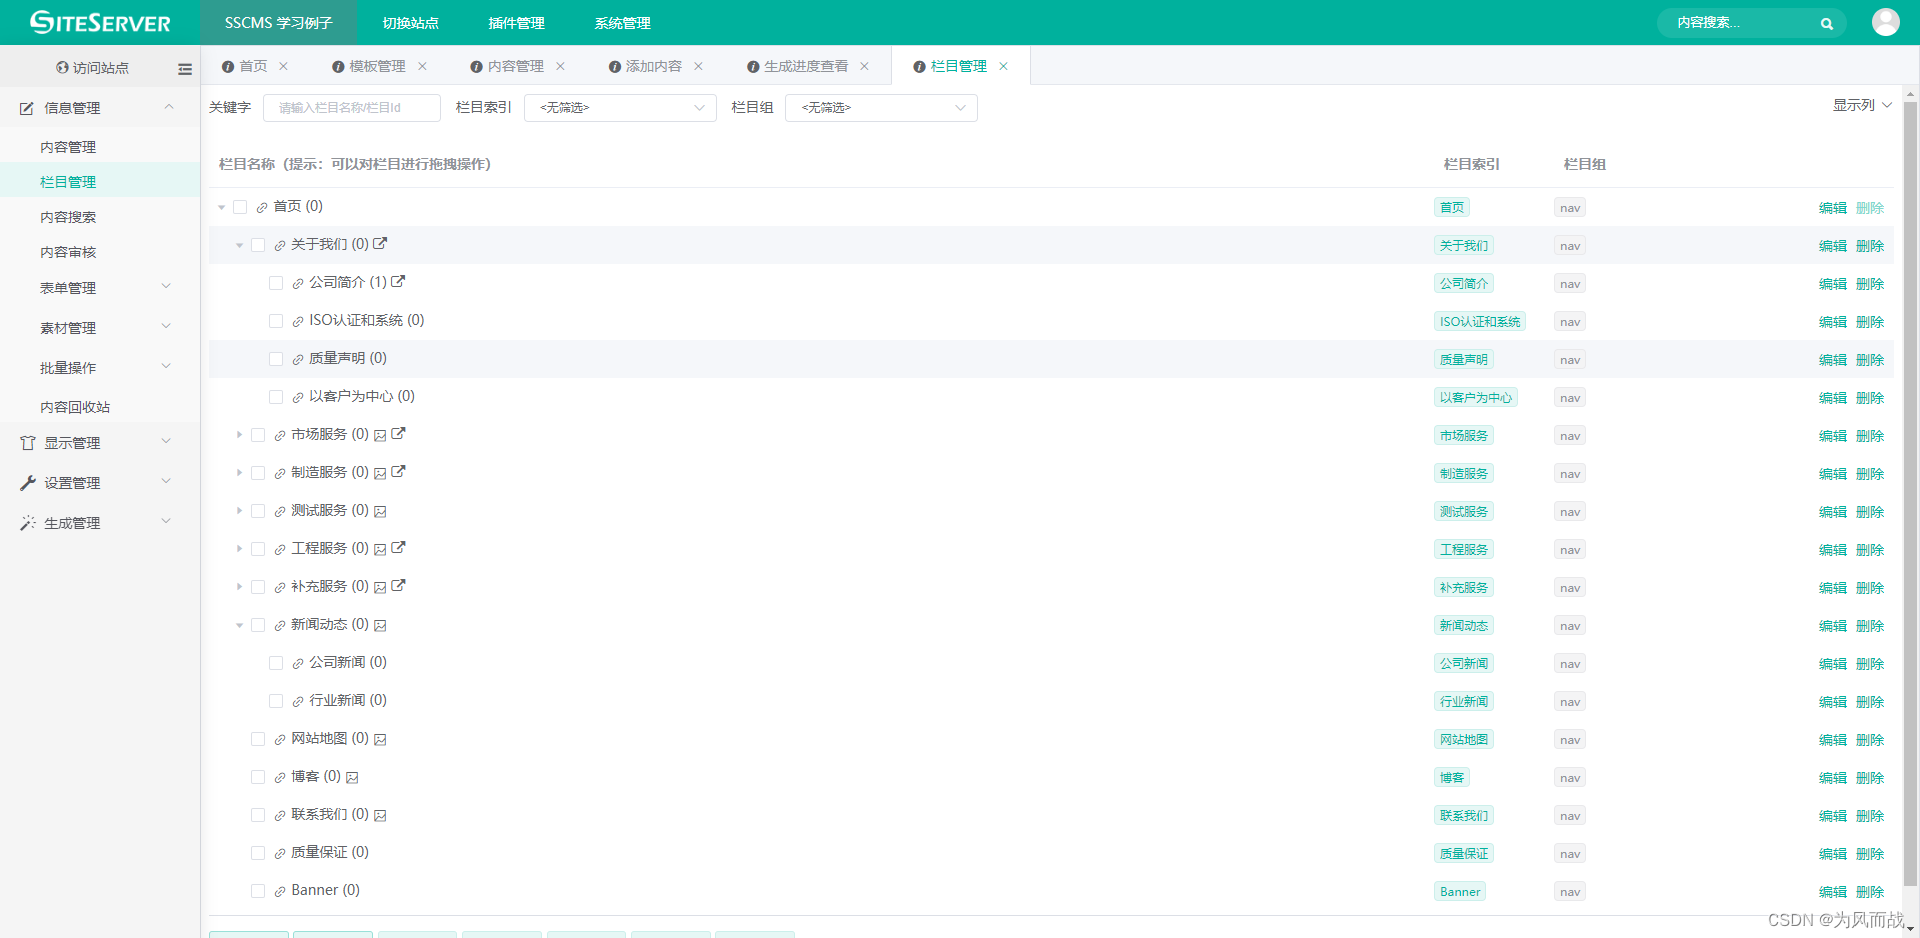Image resolution: width=1920 pixels, height=938 pixels.
Task: Click the wrench icon beside 设置管理
Action: [27, 482]
